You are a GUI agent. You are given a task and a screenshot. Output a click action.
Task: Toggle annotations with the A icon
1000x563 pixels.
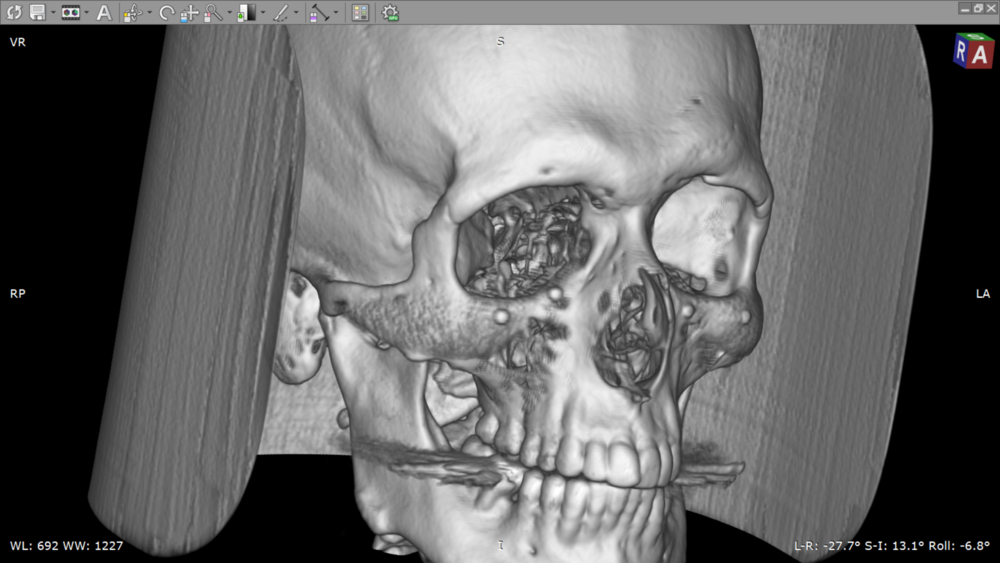point(103,13)
